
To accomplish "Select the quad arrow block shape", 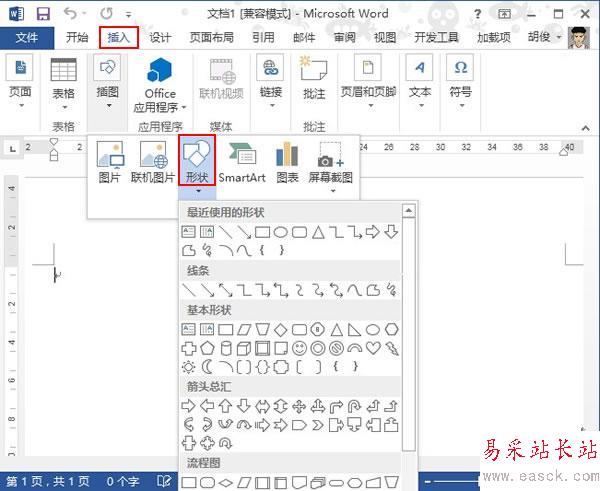I will click(x=299, y=406).
